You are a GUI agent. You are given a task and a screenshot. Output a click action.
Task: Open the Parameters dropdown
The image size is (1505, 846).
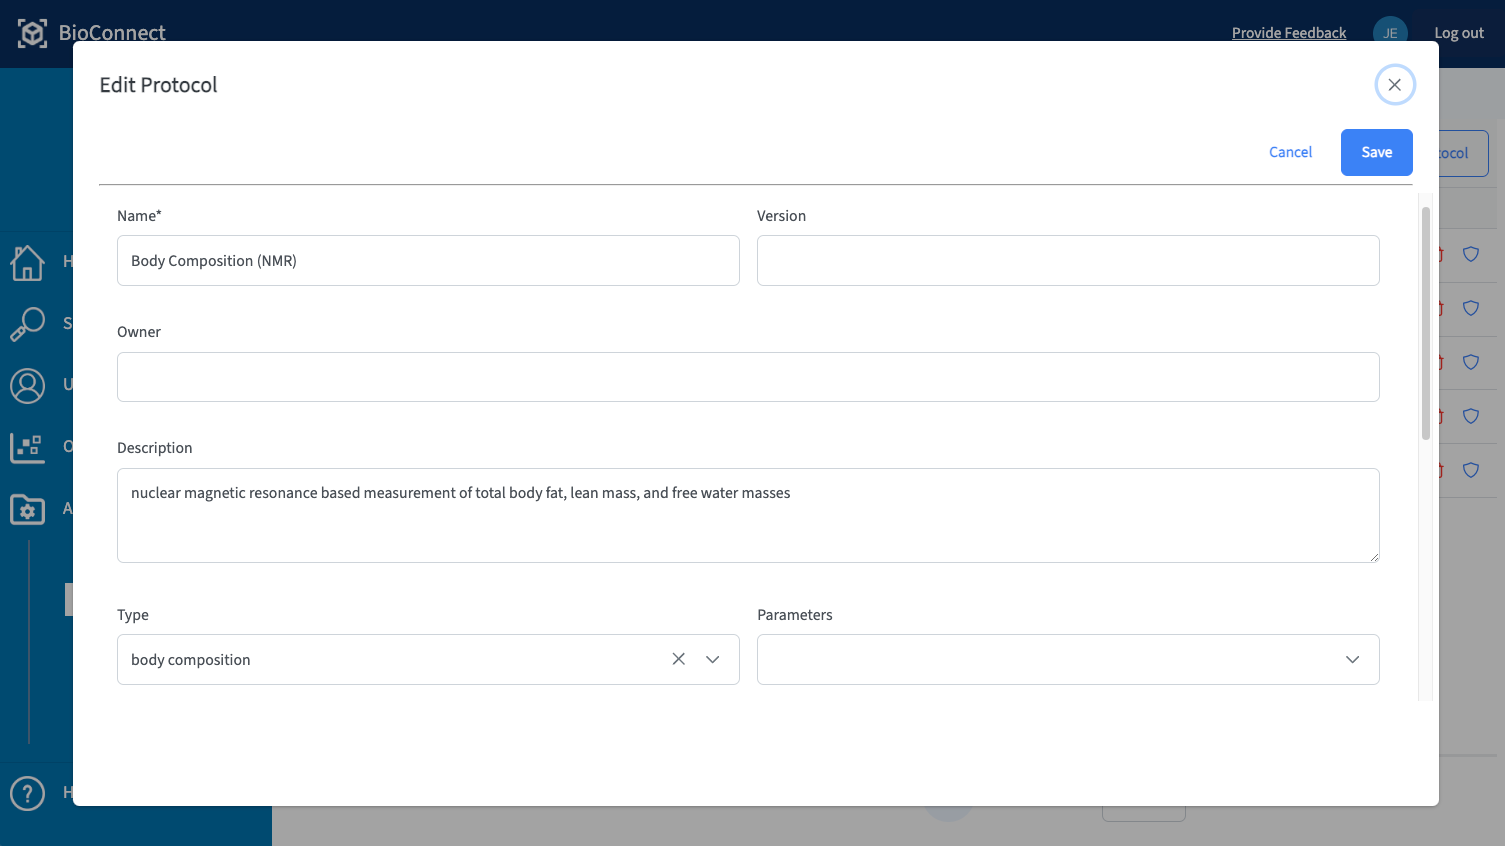tap(1352, 659)
